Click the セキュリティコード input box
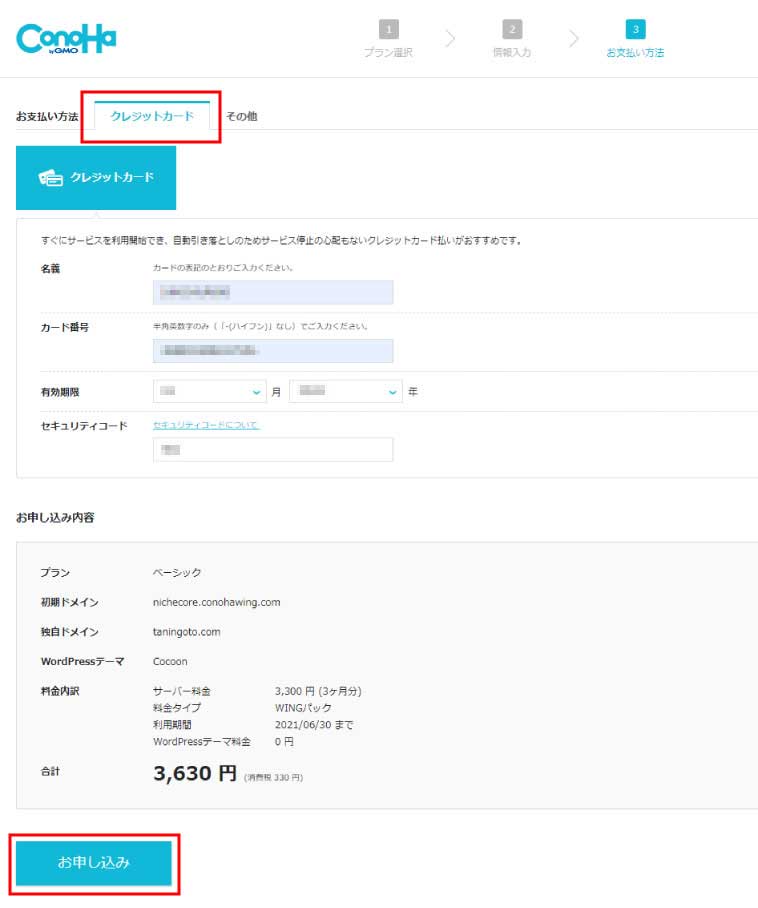758x908 pixels. point(273,450)
